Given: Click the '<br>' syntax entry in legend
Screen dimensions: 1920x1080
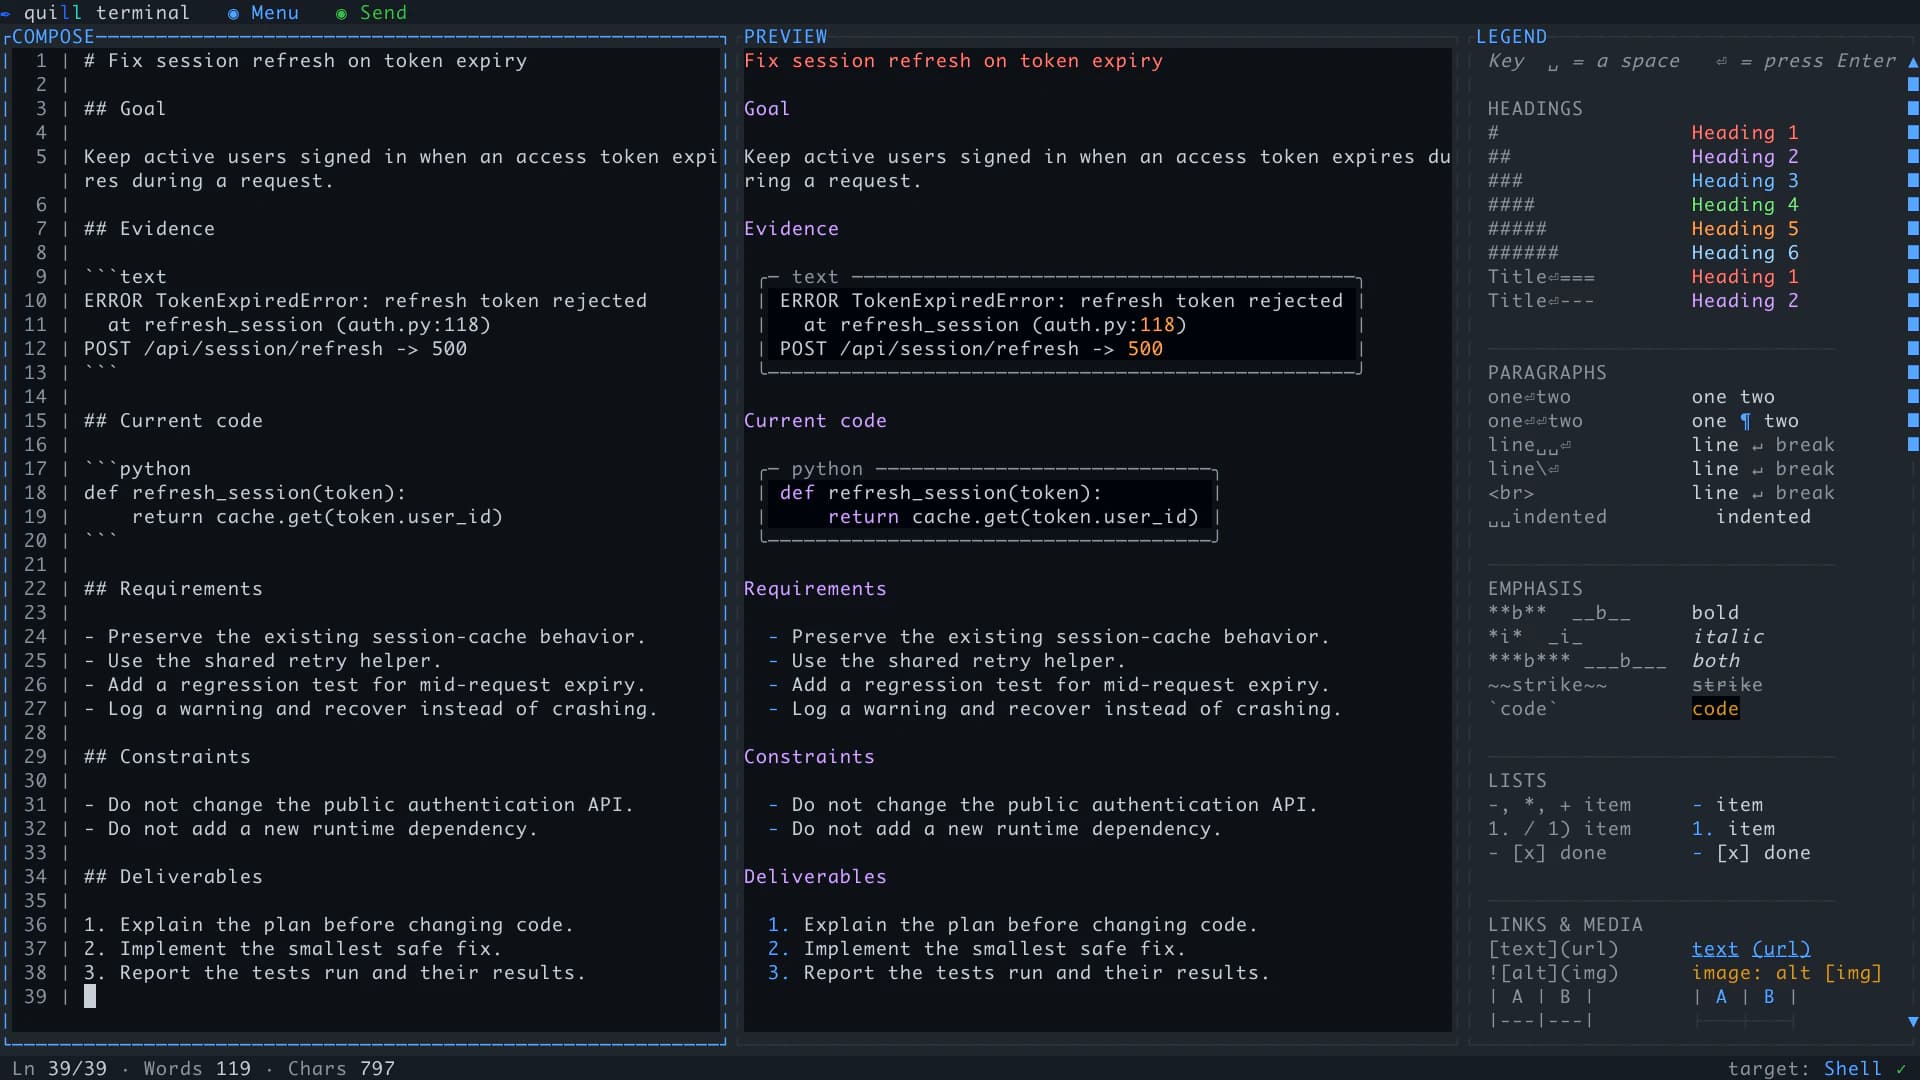Looking at the screenshot, I should [x=1511, y=493].
